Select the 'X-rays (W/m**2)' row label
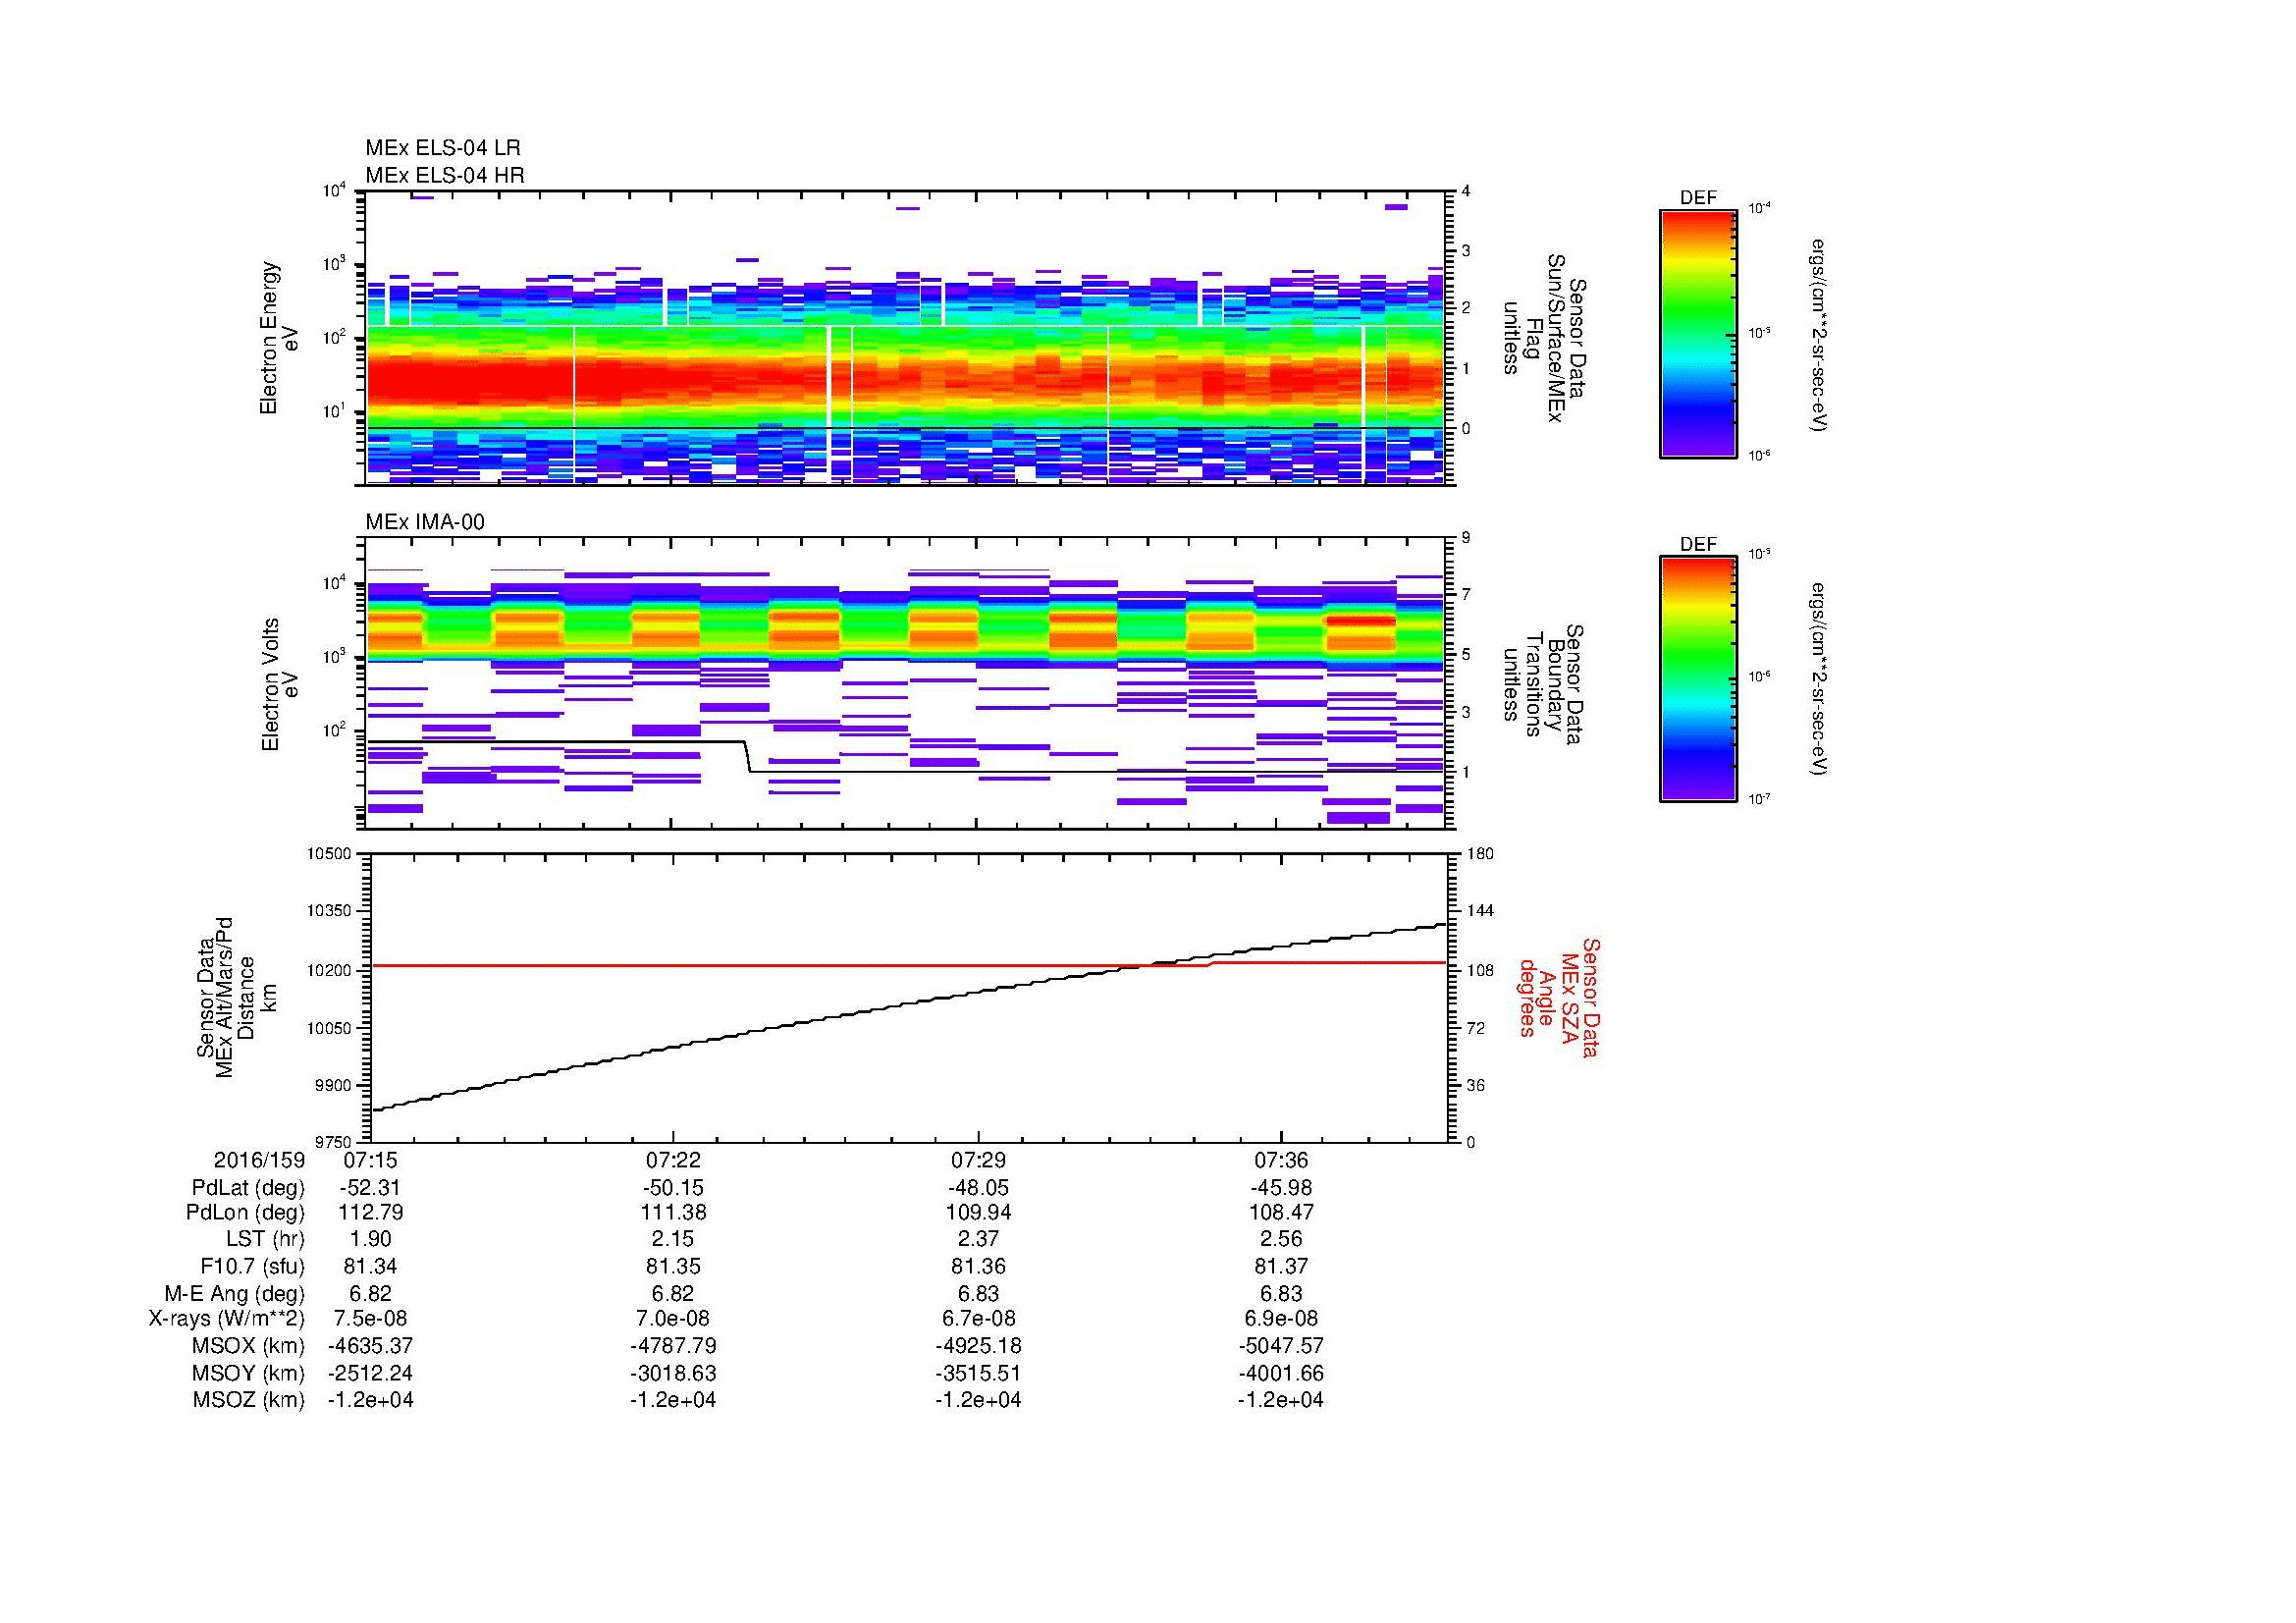 click(227, 1319)
